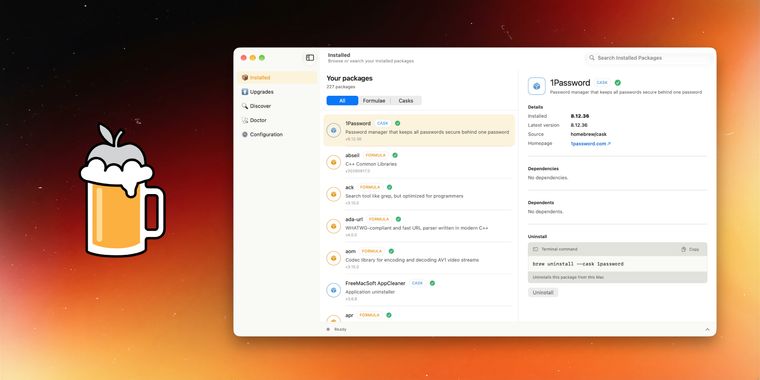Open the Discover section
The width and height of the screenshot is (760, 380).
point(277,106)
